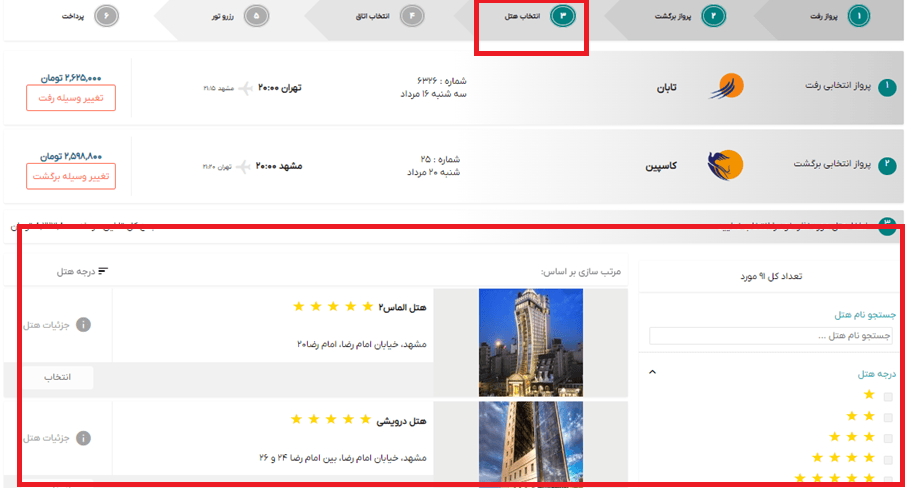Click the info icon for هتل درویشی

point(84,438)
